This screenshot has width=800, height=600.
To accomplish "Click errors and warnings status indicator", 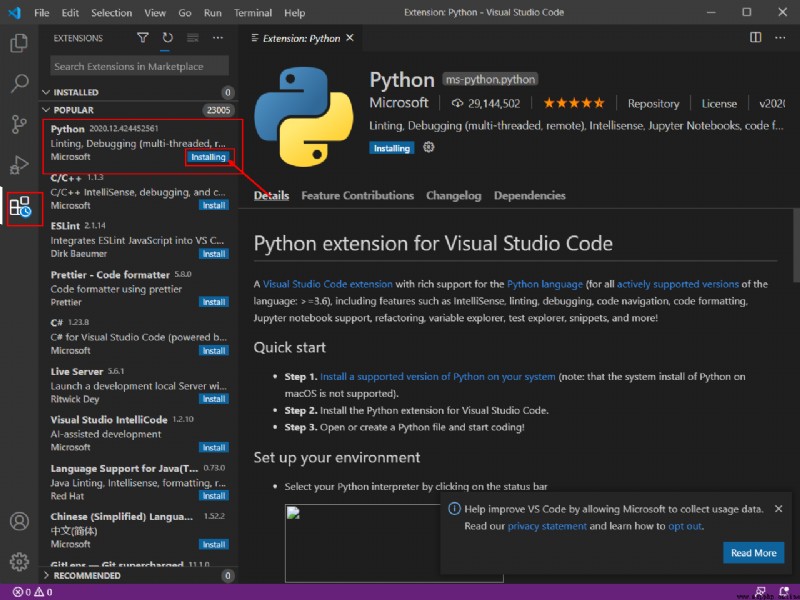I will 33,592.
